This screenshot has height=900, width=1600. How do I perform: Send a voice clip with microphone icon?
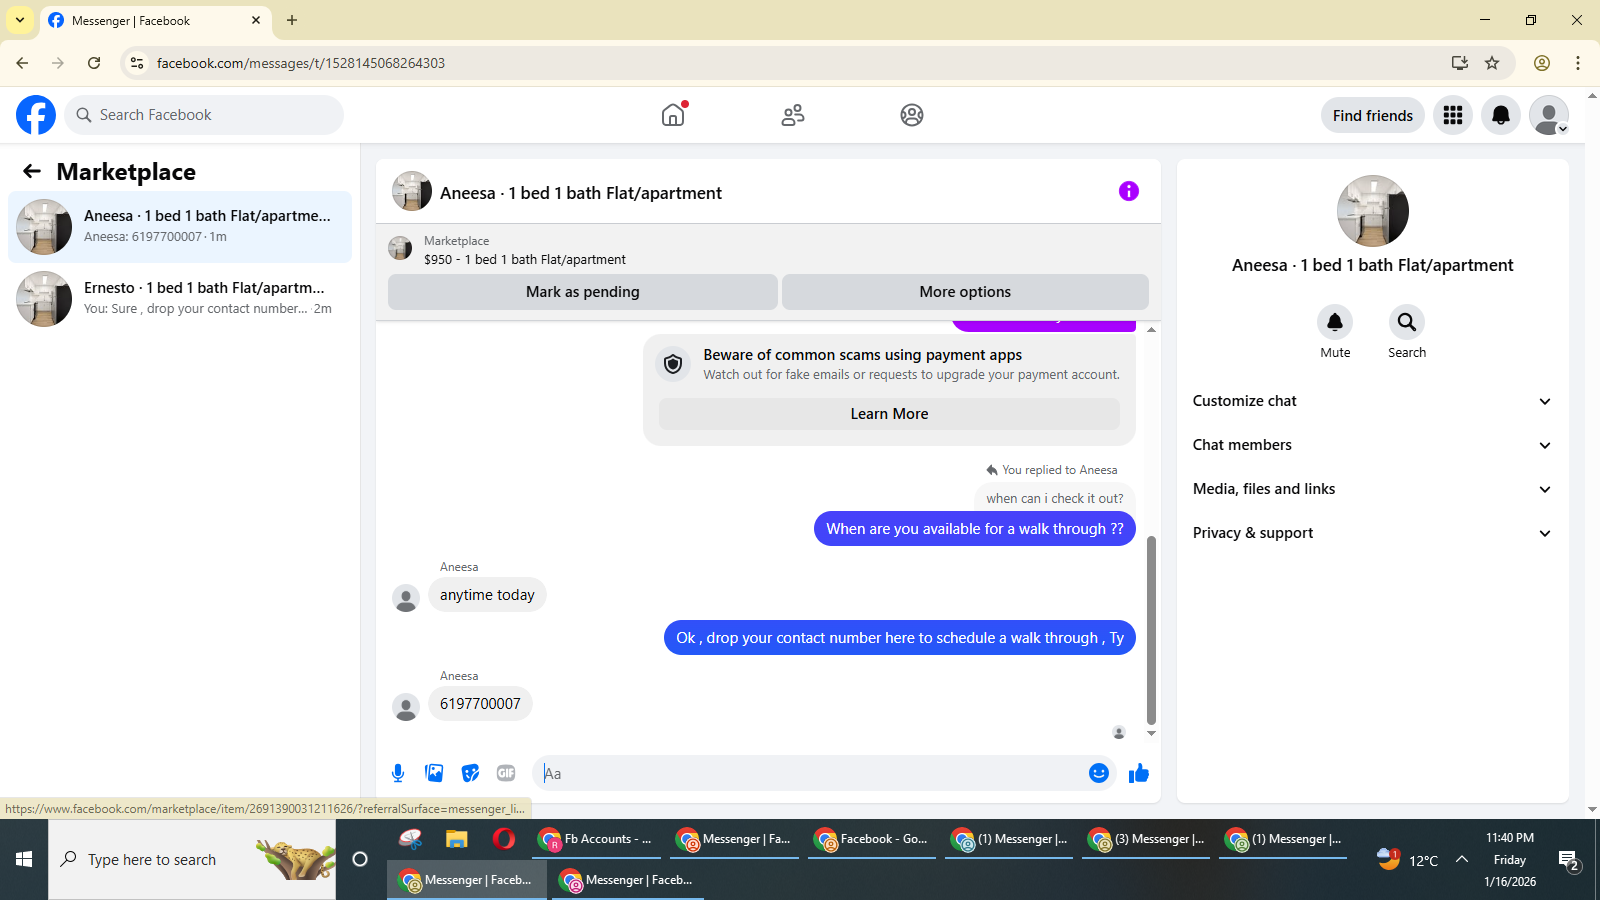coord(398,773)
